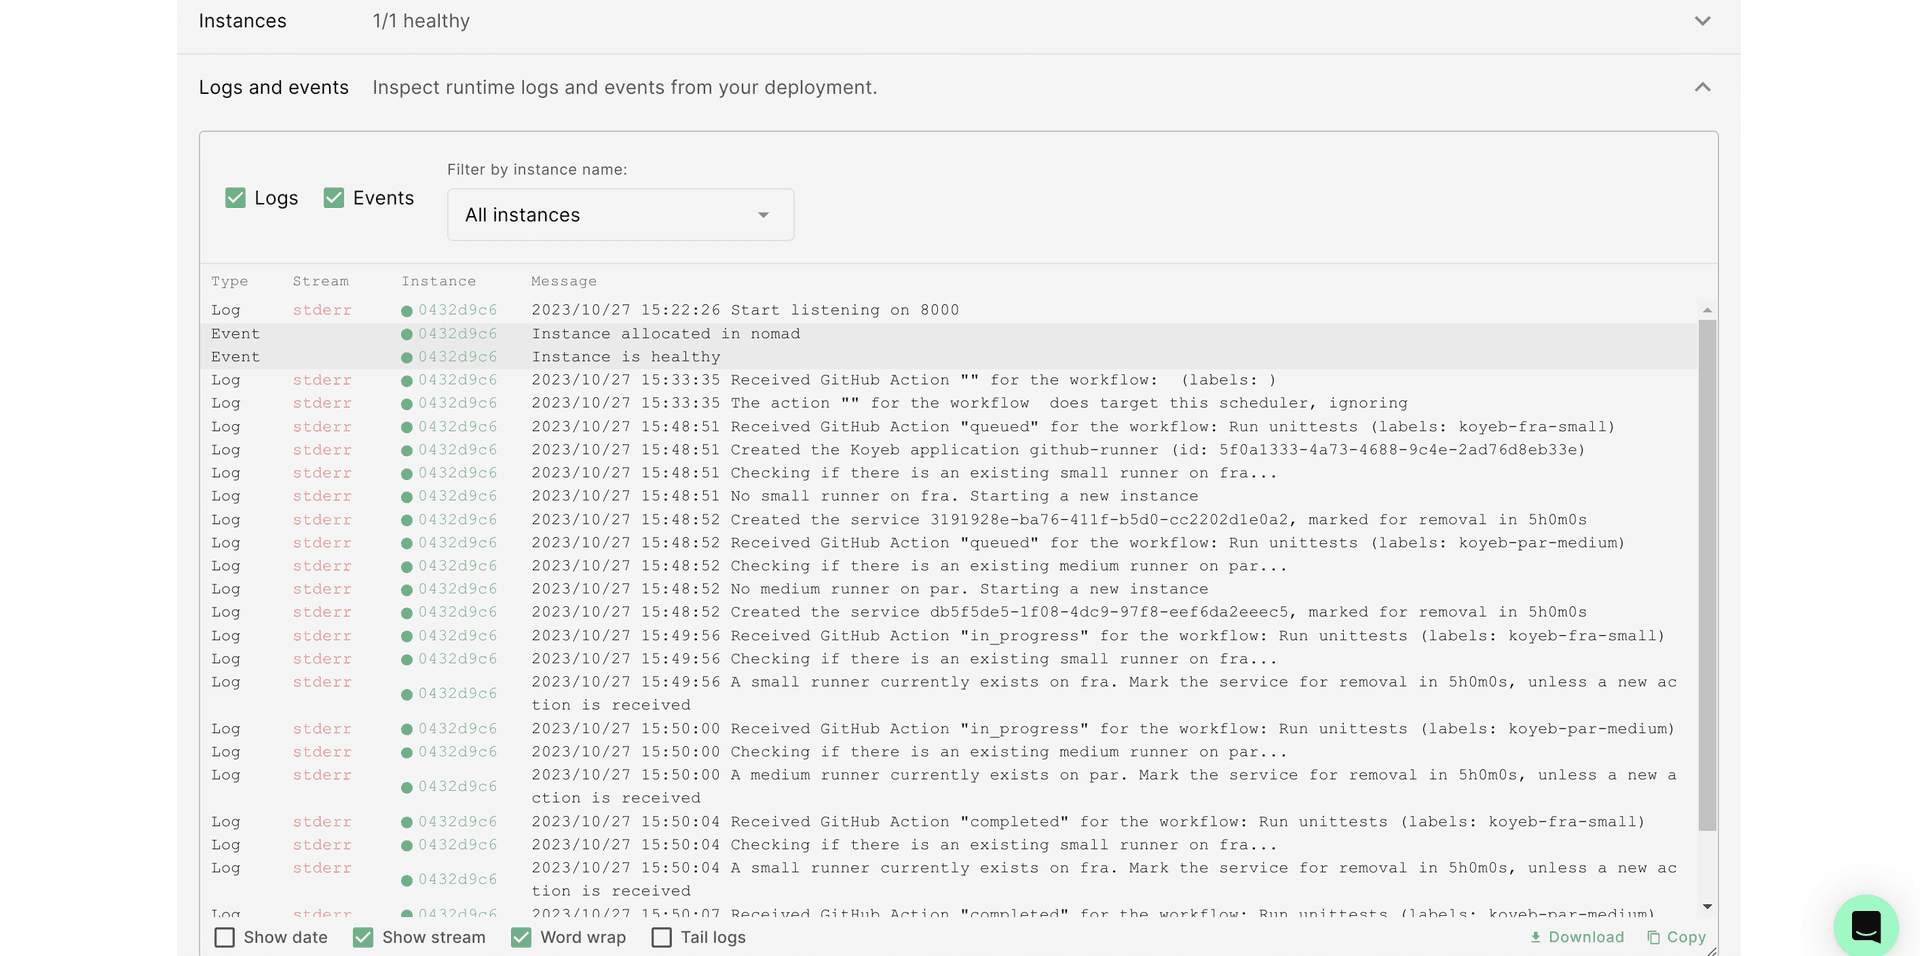
Task: Uncheck the Logs checkbox
Action: pos(236,198)
